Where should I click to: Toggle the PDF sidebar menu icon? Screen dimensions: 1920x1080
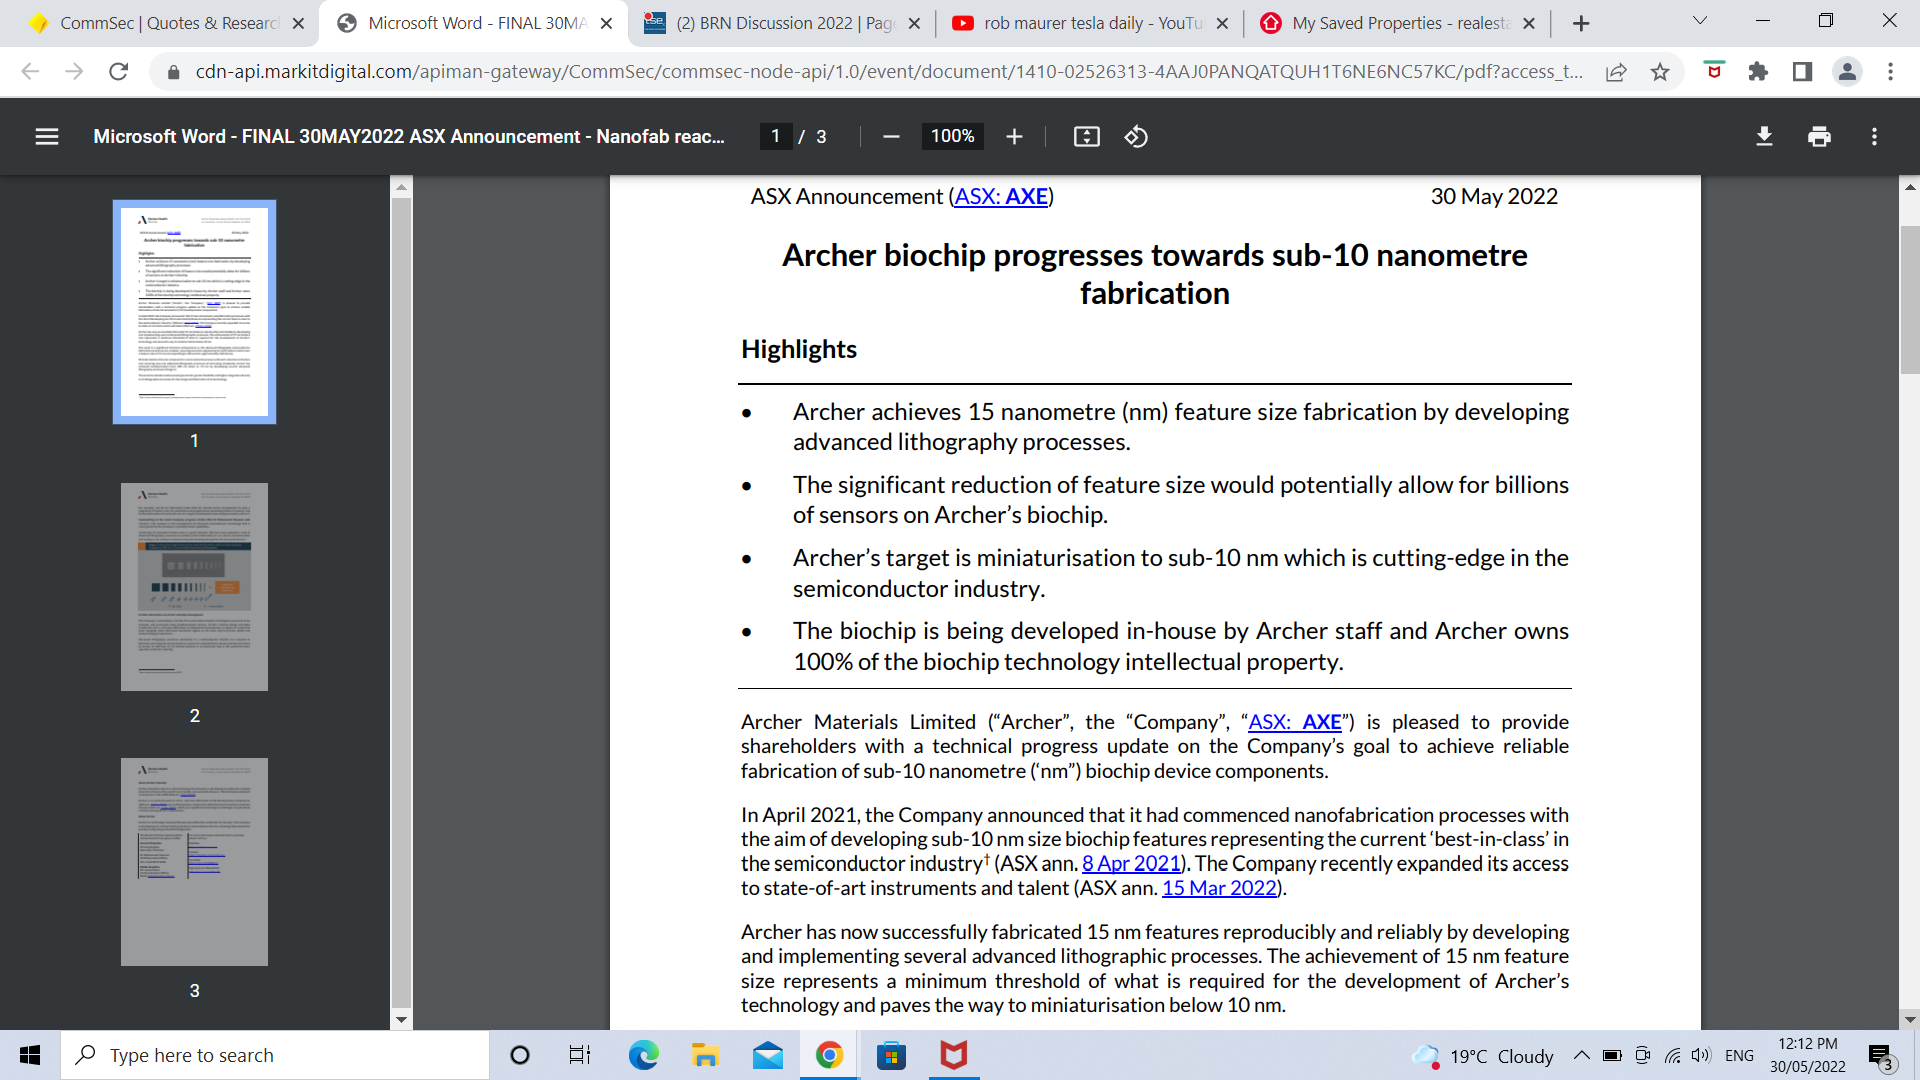click(47, 137)
